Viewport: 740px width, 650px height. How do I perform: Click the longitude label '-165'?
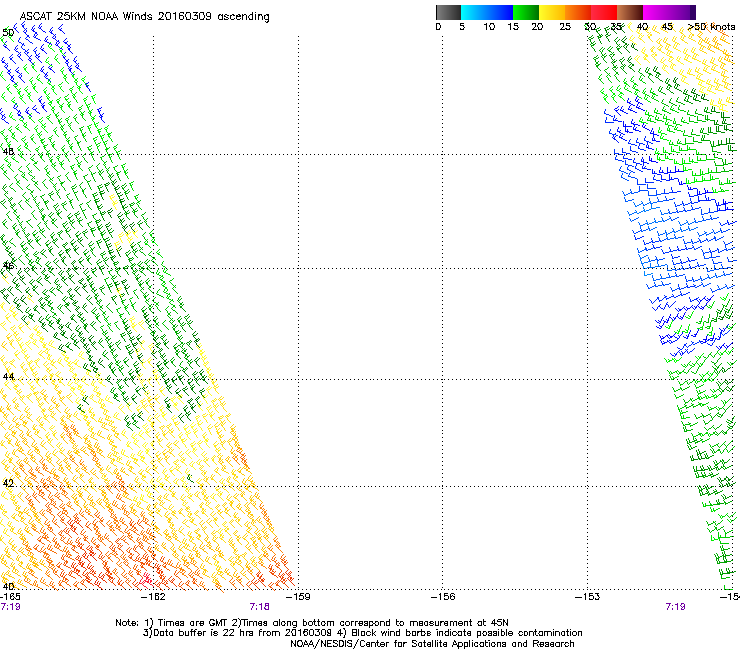click(10, 597)
